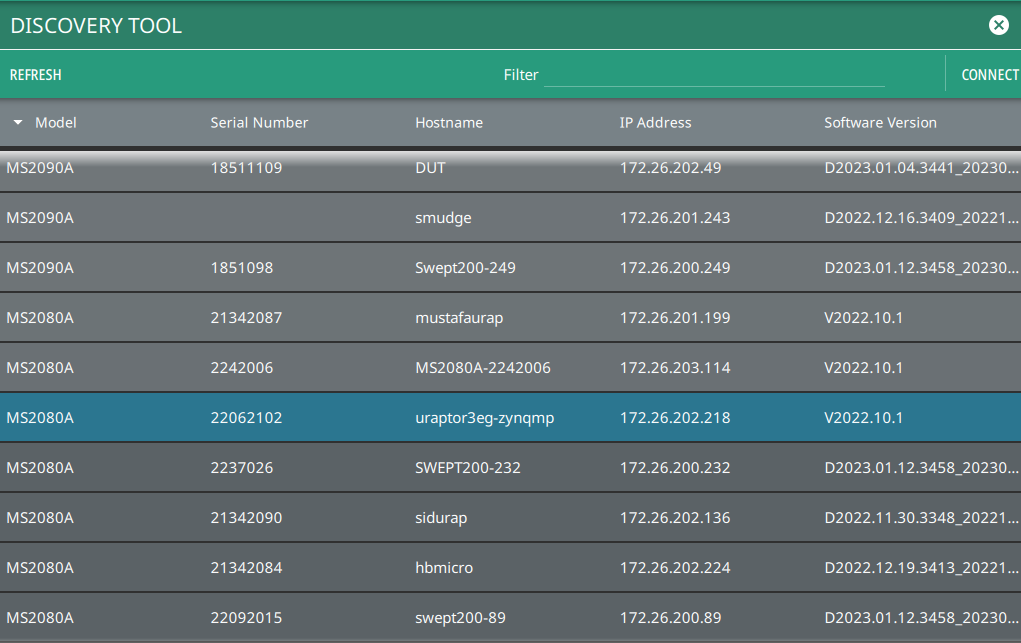The width and height of the screenshot is (1021, 643).
Task: Pick the MS2080A-2242006 hostname row
Action: [x=482, y=368]
